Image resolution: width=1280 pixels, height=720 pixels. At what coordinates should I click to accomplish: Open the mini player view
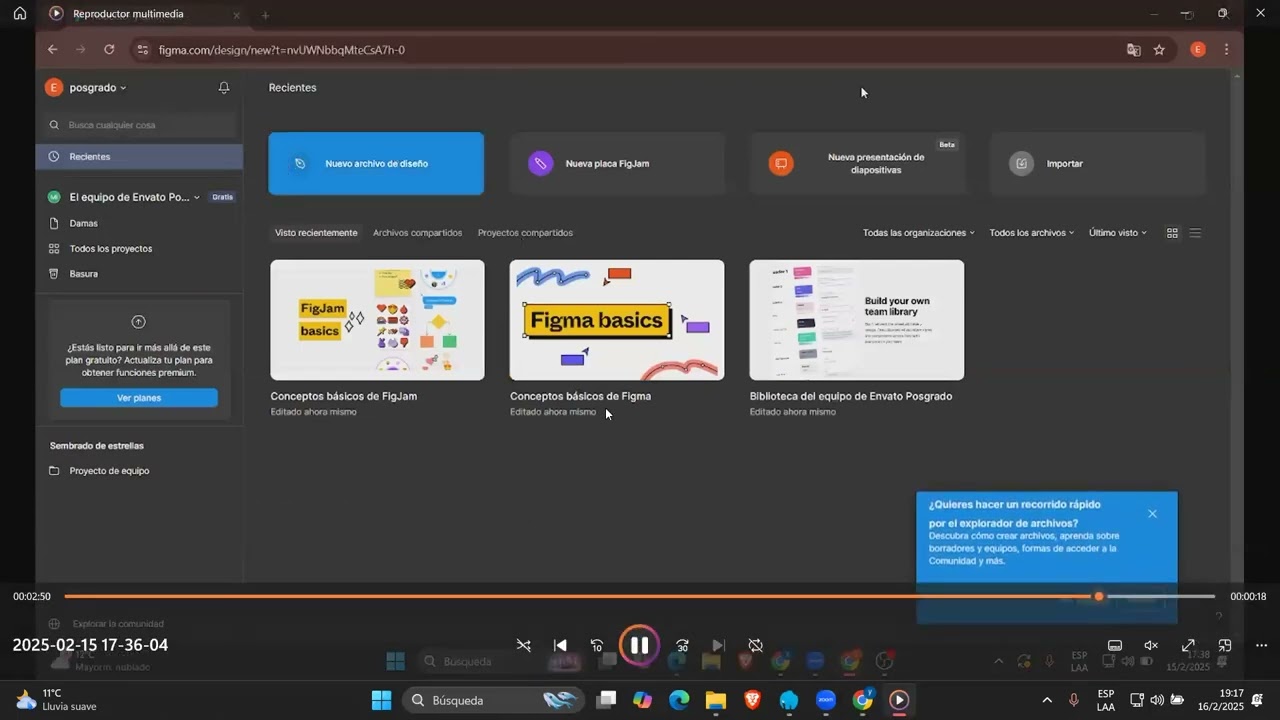[x=1225, y=646]
